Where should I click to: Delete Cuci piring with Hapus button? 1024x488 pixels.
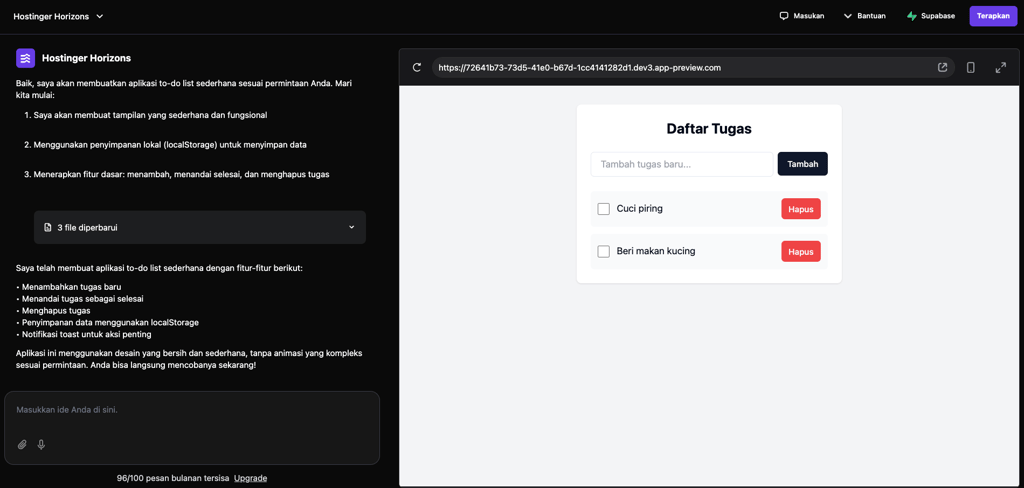pos(801,209)
